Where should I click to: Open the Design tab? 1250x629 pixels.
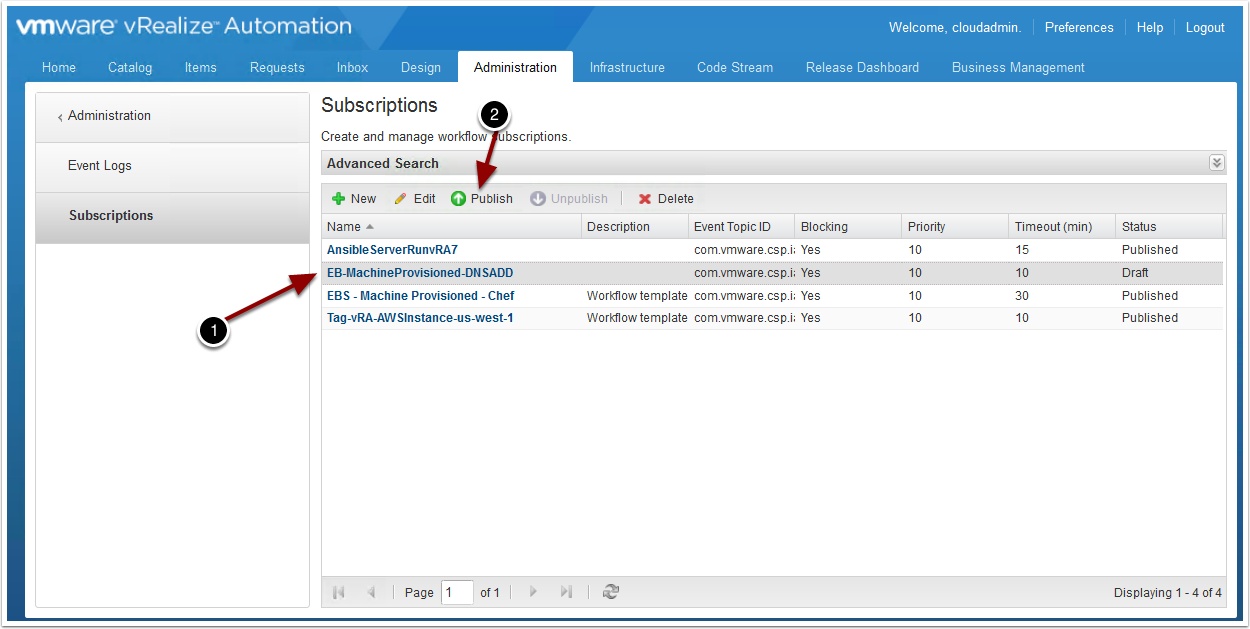[421, 67]
